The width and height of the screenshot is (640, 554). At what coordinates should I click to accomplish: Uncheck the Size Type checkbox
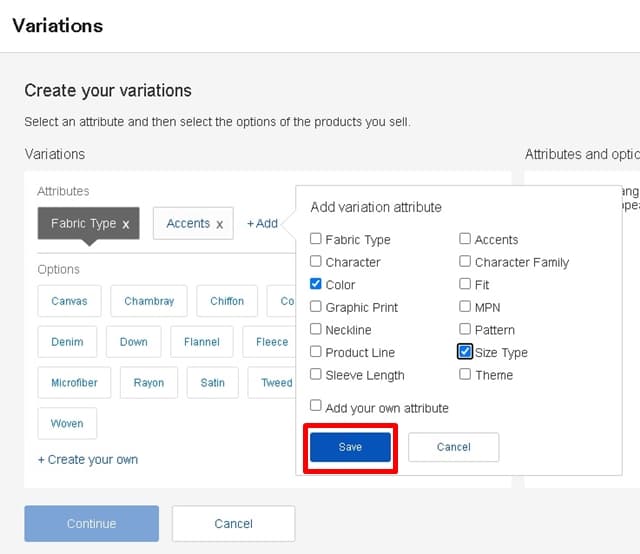tap(465, 352)
